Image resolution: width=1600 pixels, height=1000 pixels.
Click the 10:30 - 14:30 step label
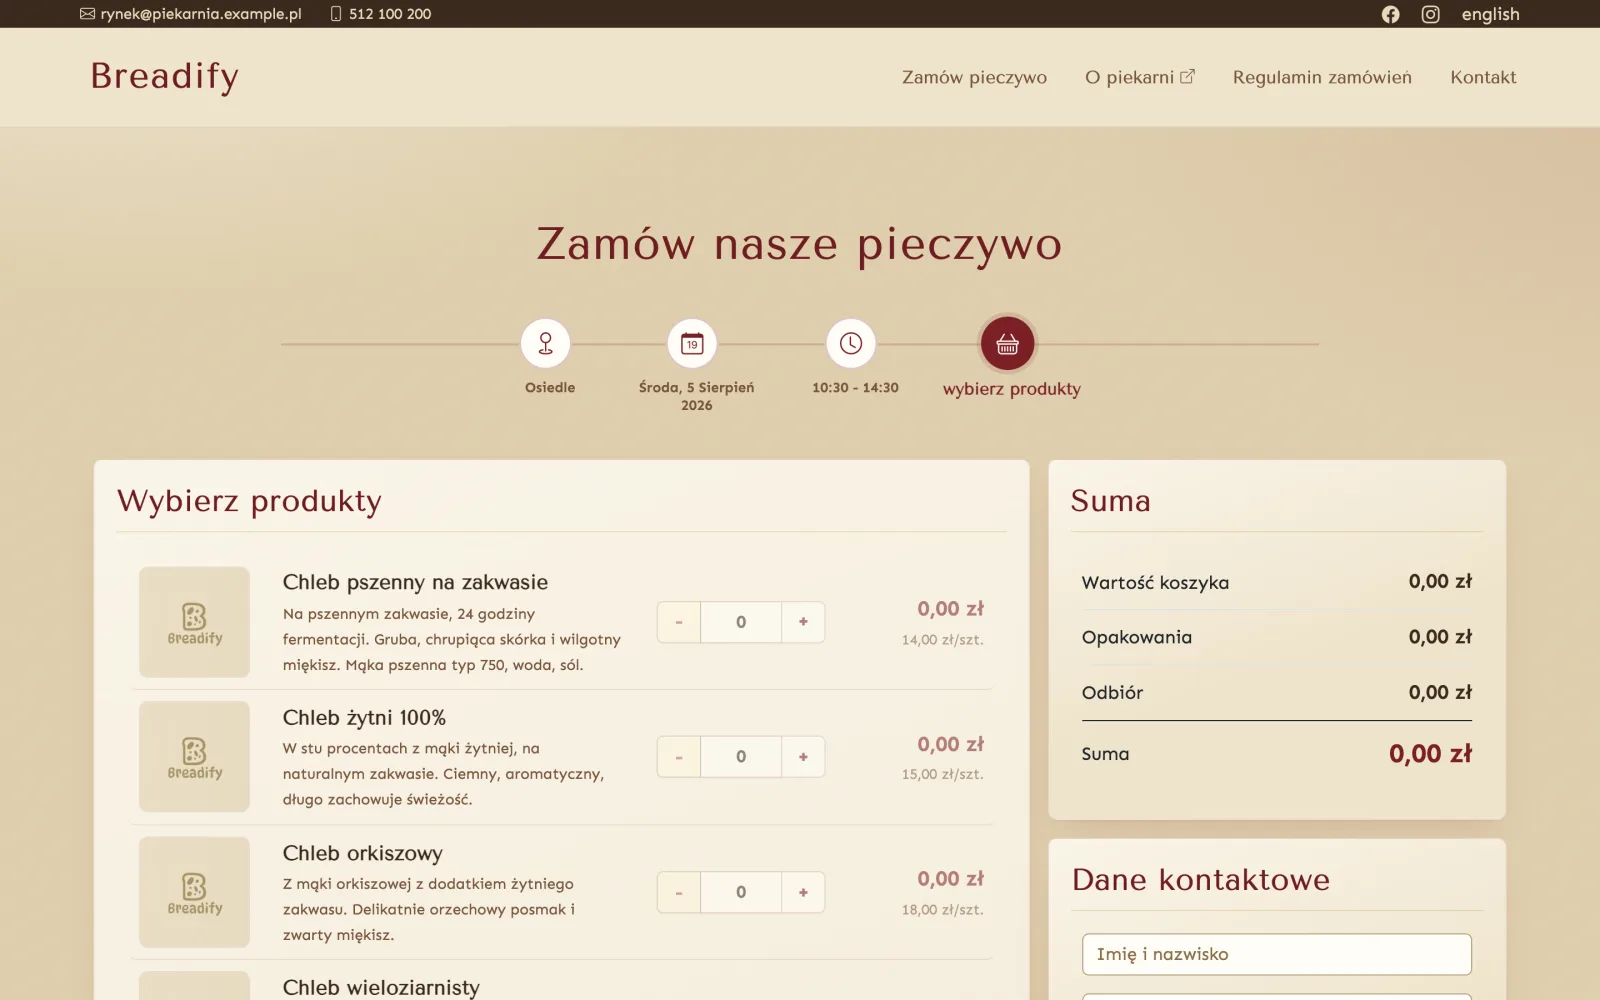coord(855,387)
